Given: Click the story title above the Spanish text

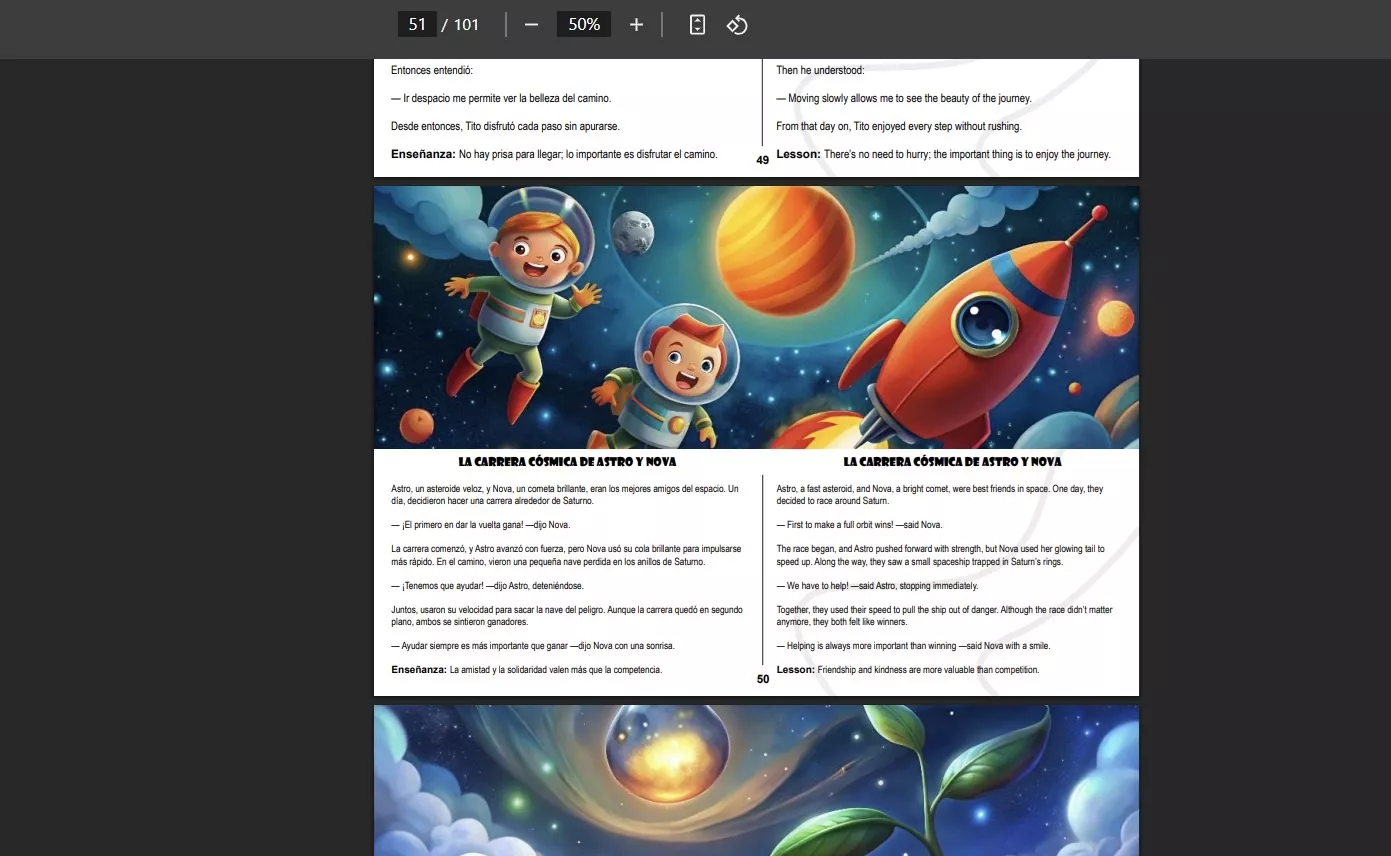Looking at the screenshot, I should (x=567, y=462).
